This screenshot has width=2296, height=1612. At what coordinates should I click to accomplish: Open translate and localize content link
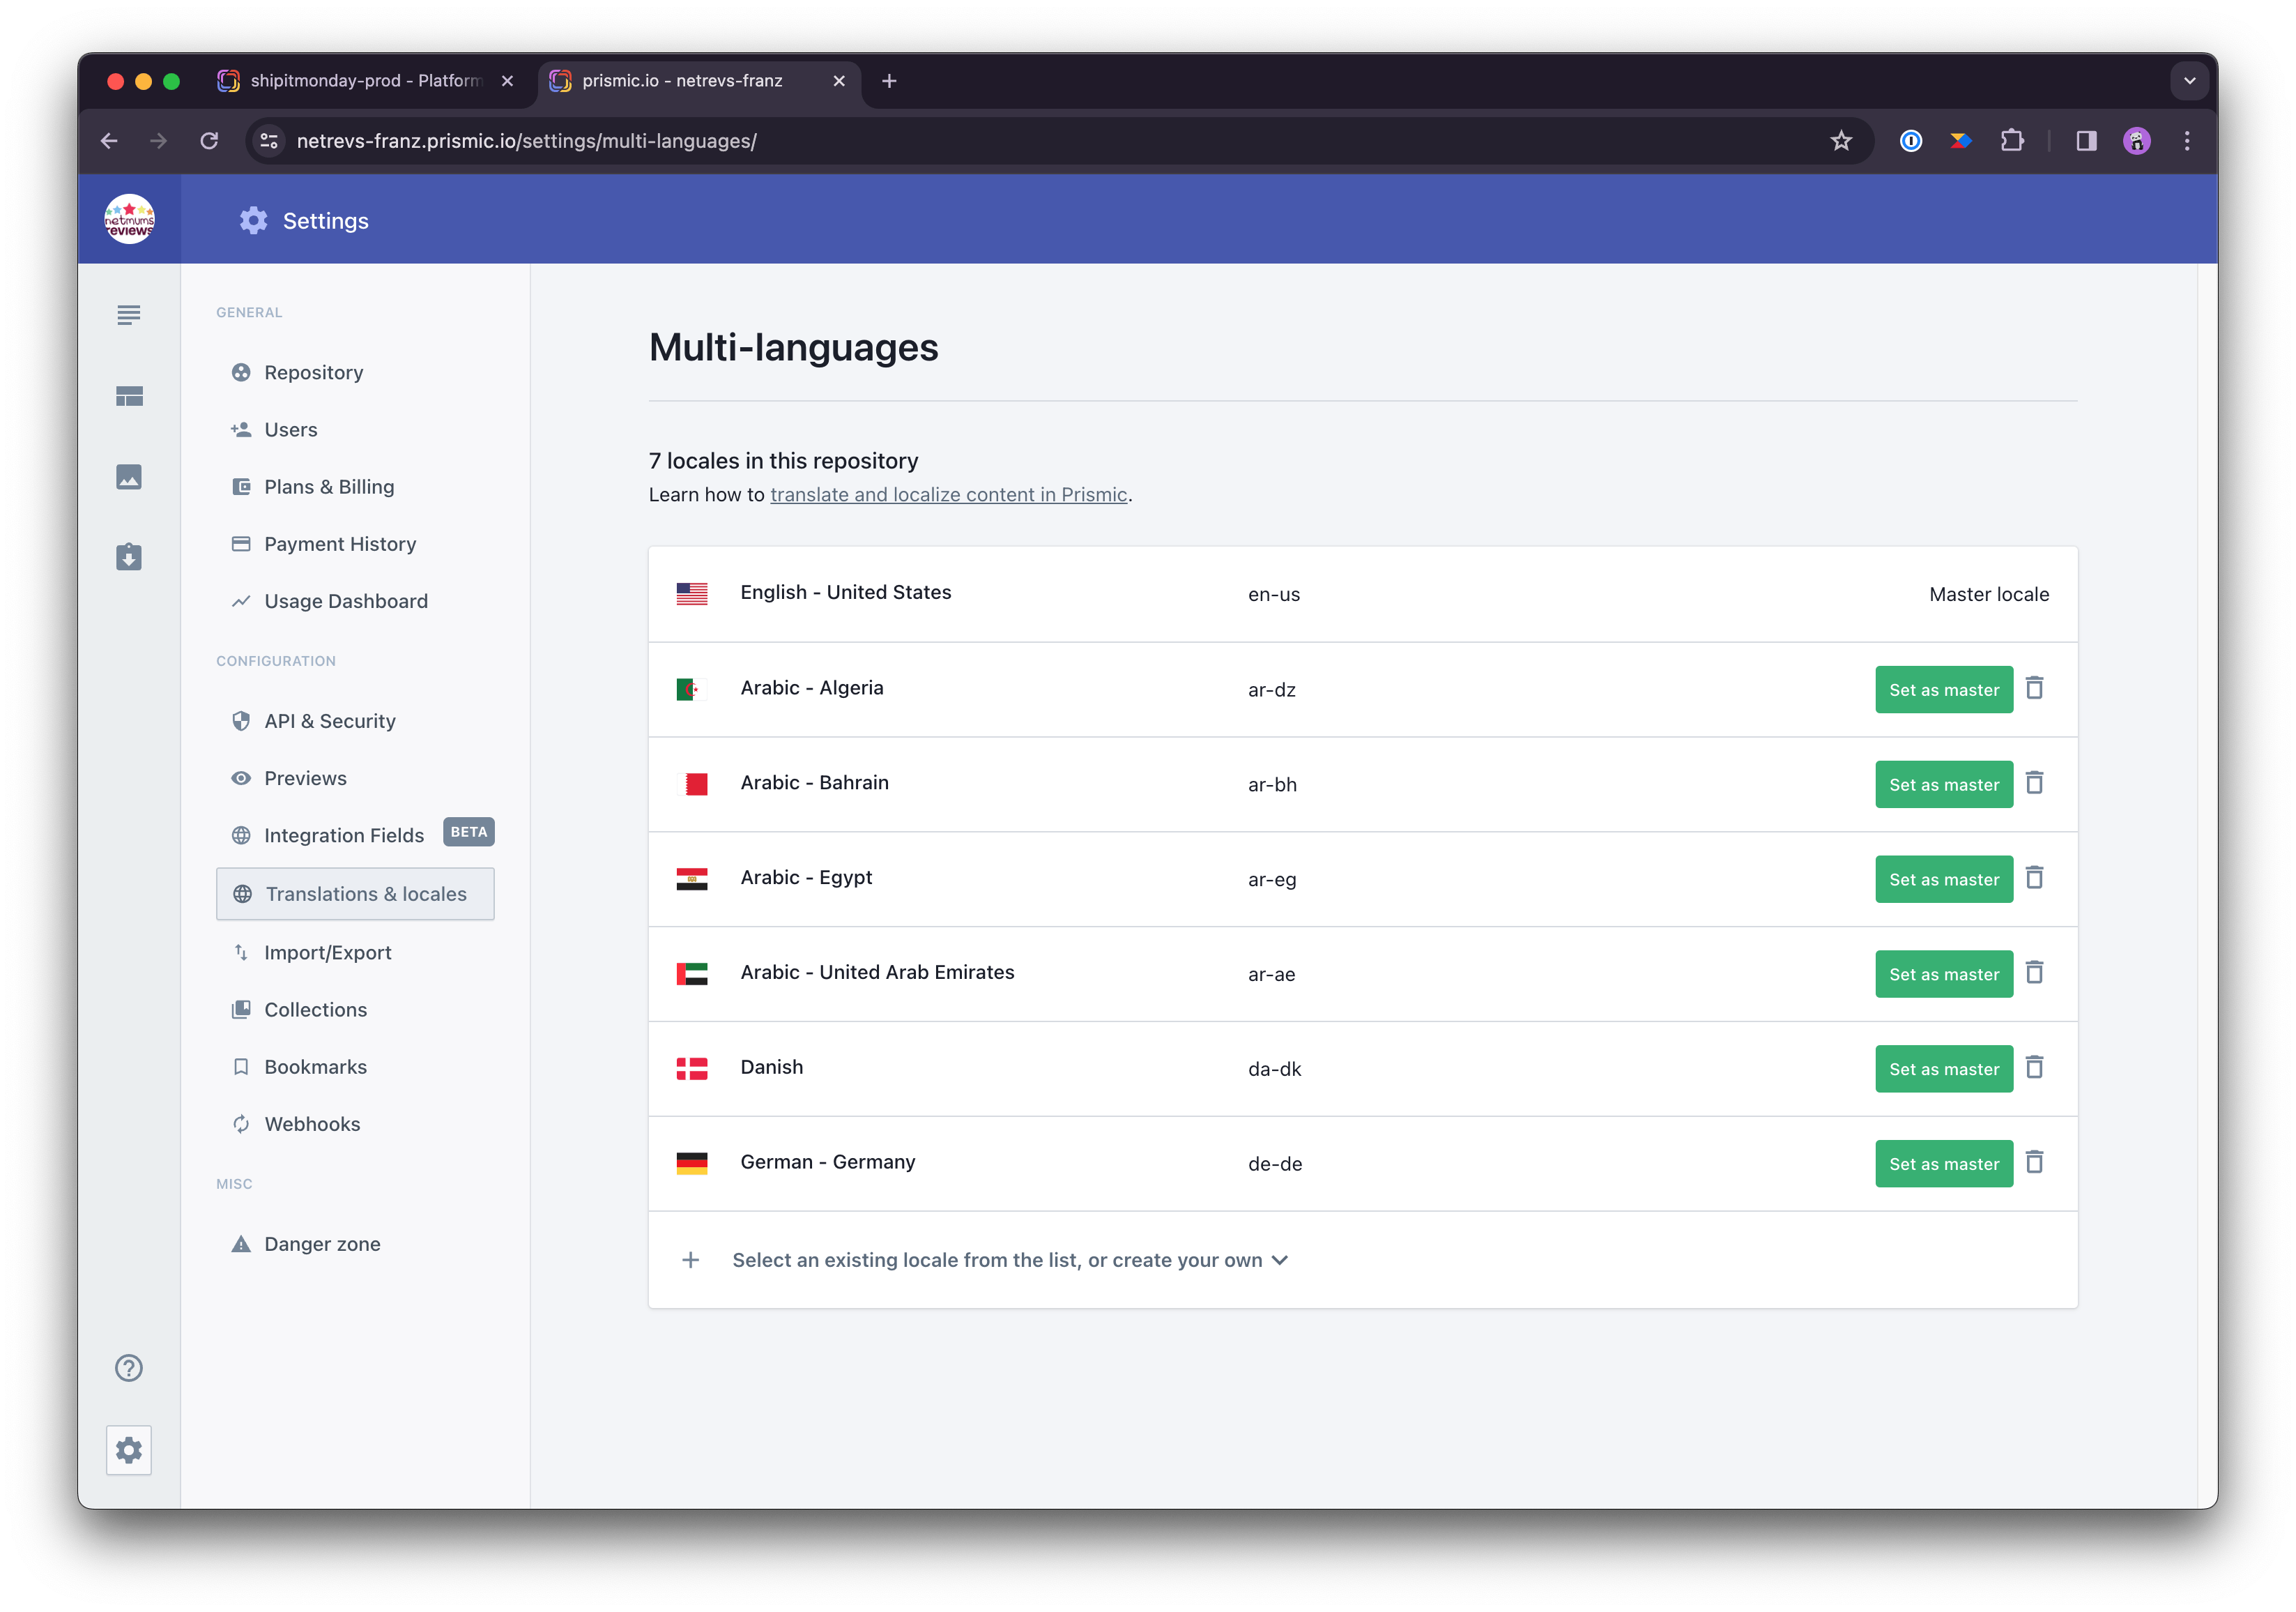click(x=948, y=494)
